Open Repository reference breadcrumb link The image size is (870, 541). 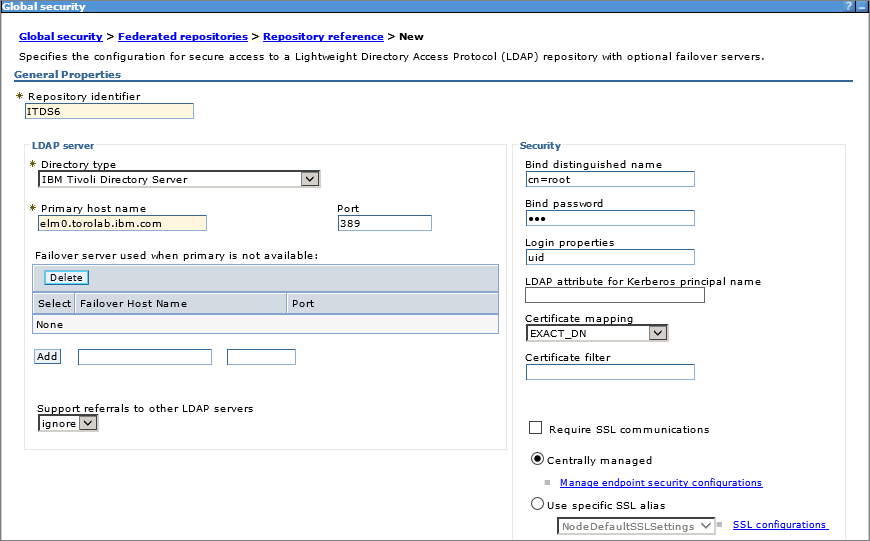coord(323,37)
